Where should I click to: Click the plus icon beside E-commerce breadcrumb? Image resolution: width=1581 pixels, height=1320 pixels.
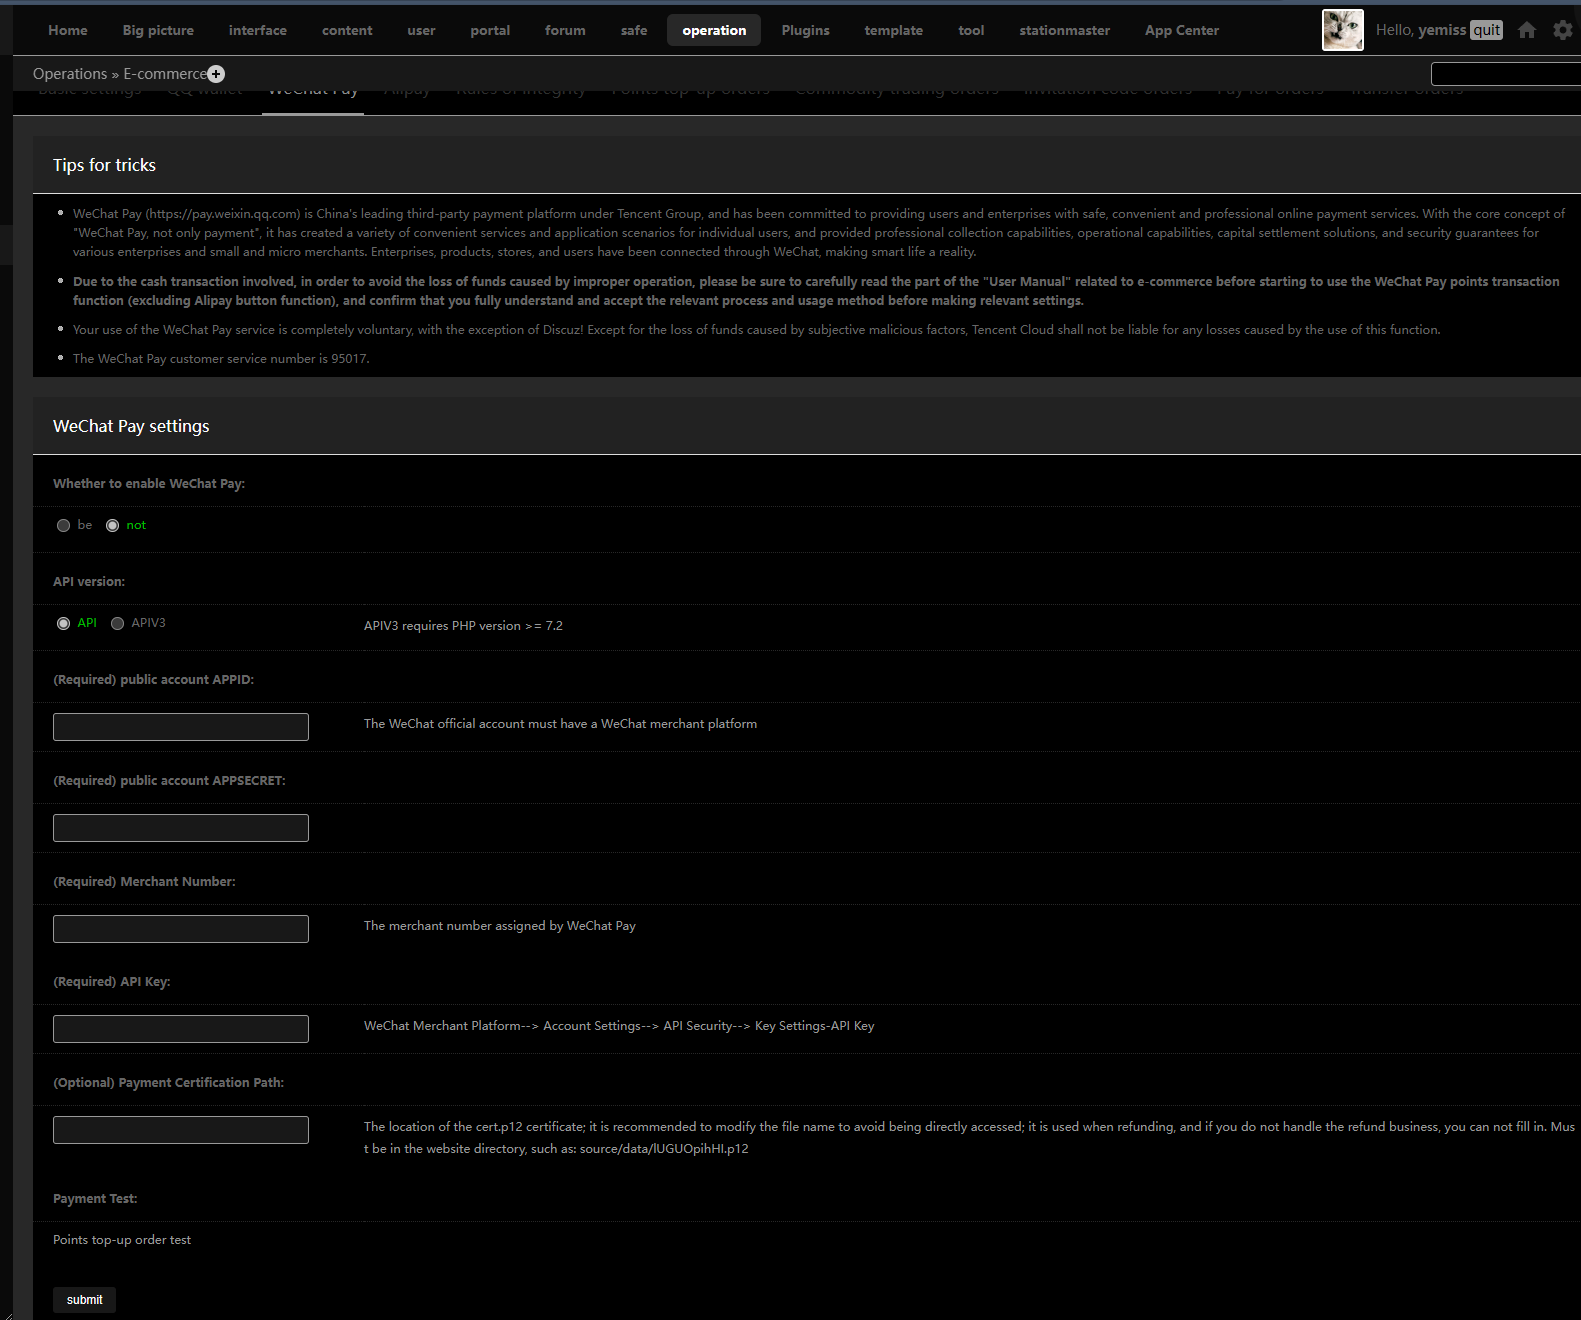(216, 74)
